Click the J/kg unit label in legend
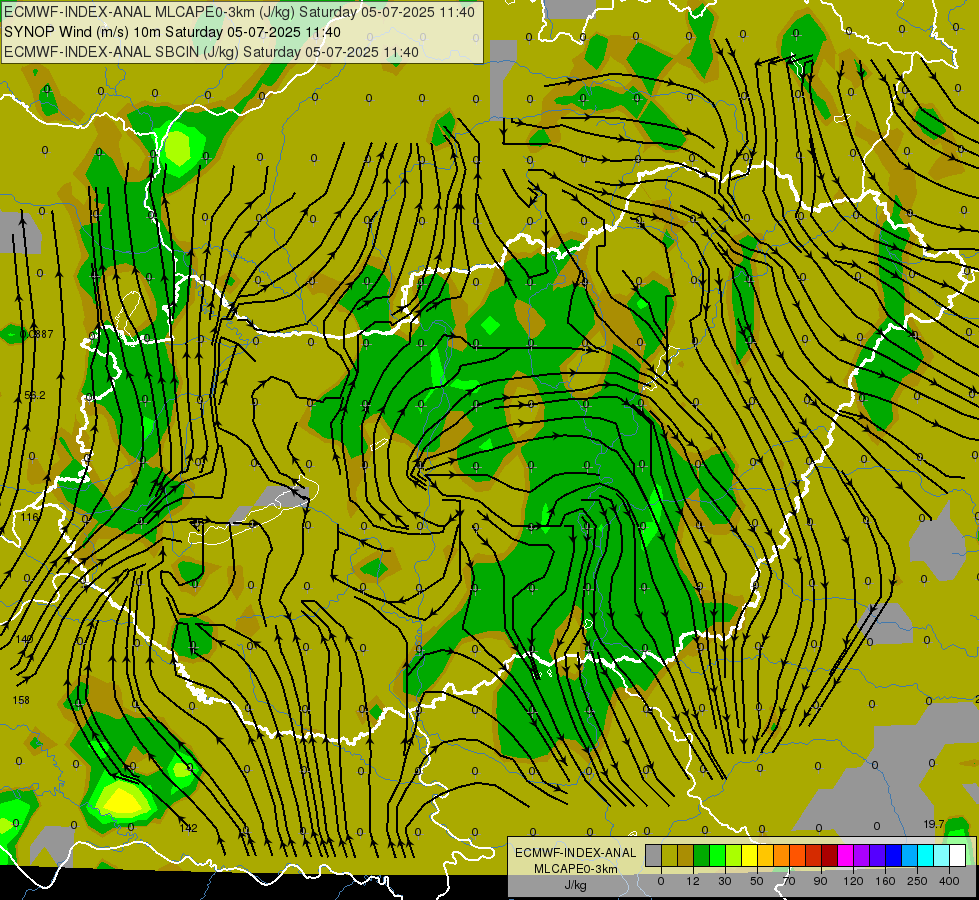Viewport: 979px width, 900px height. point(576,885)
